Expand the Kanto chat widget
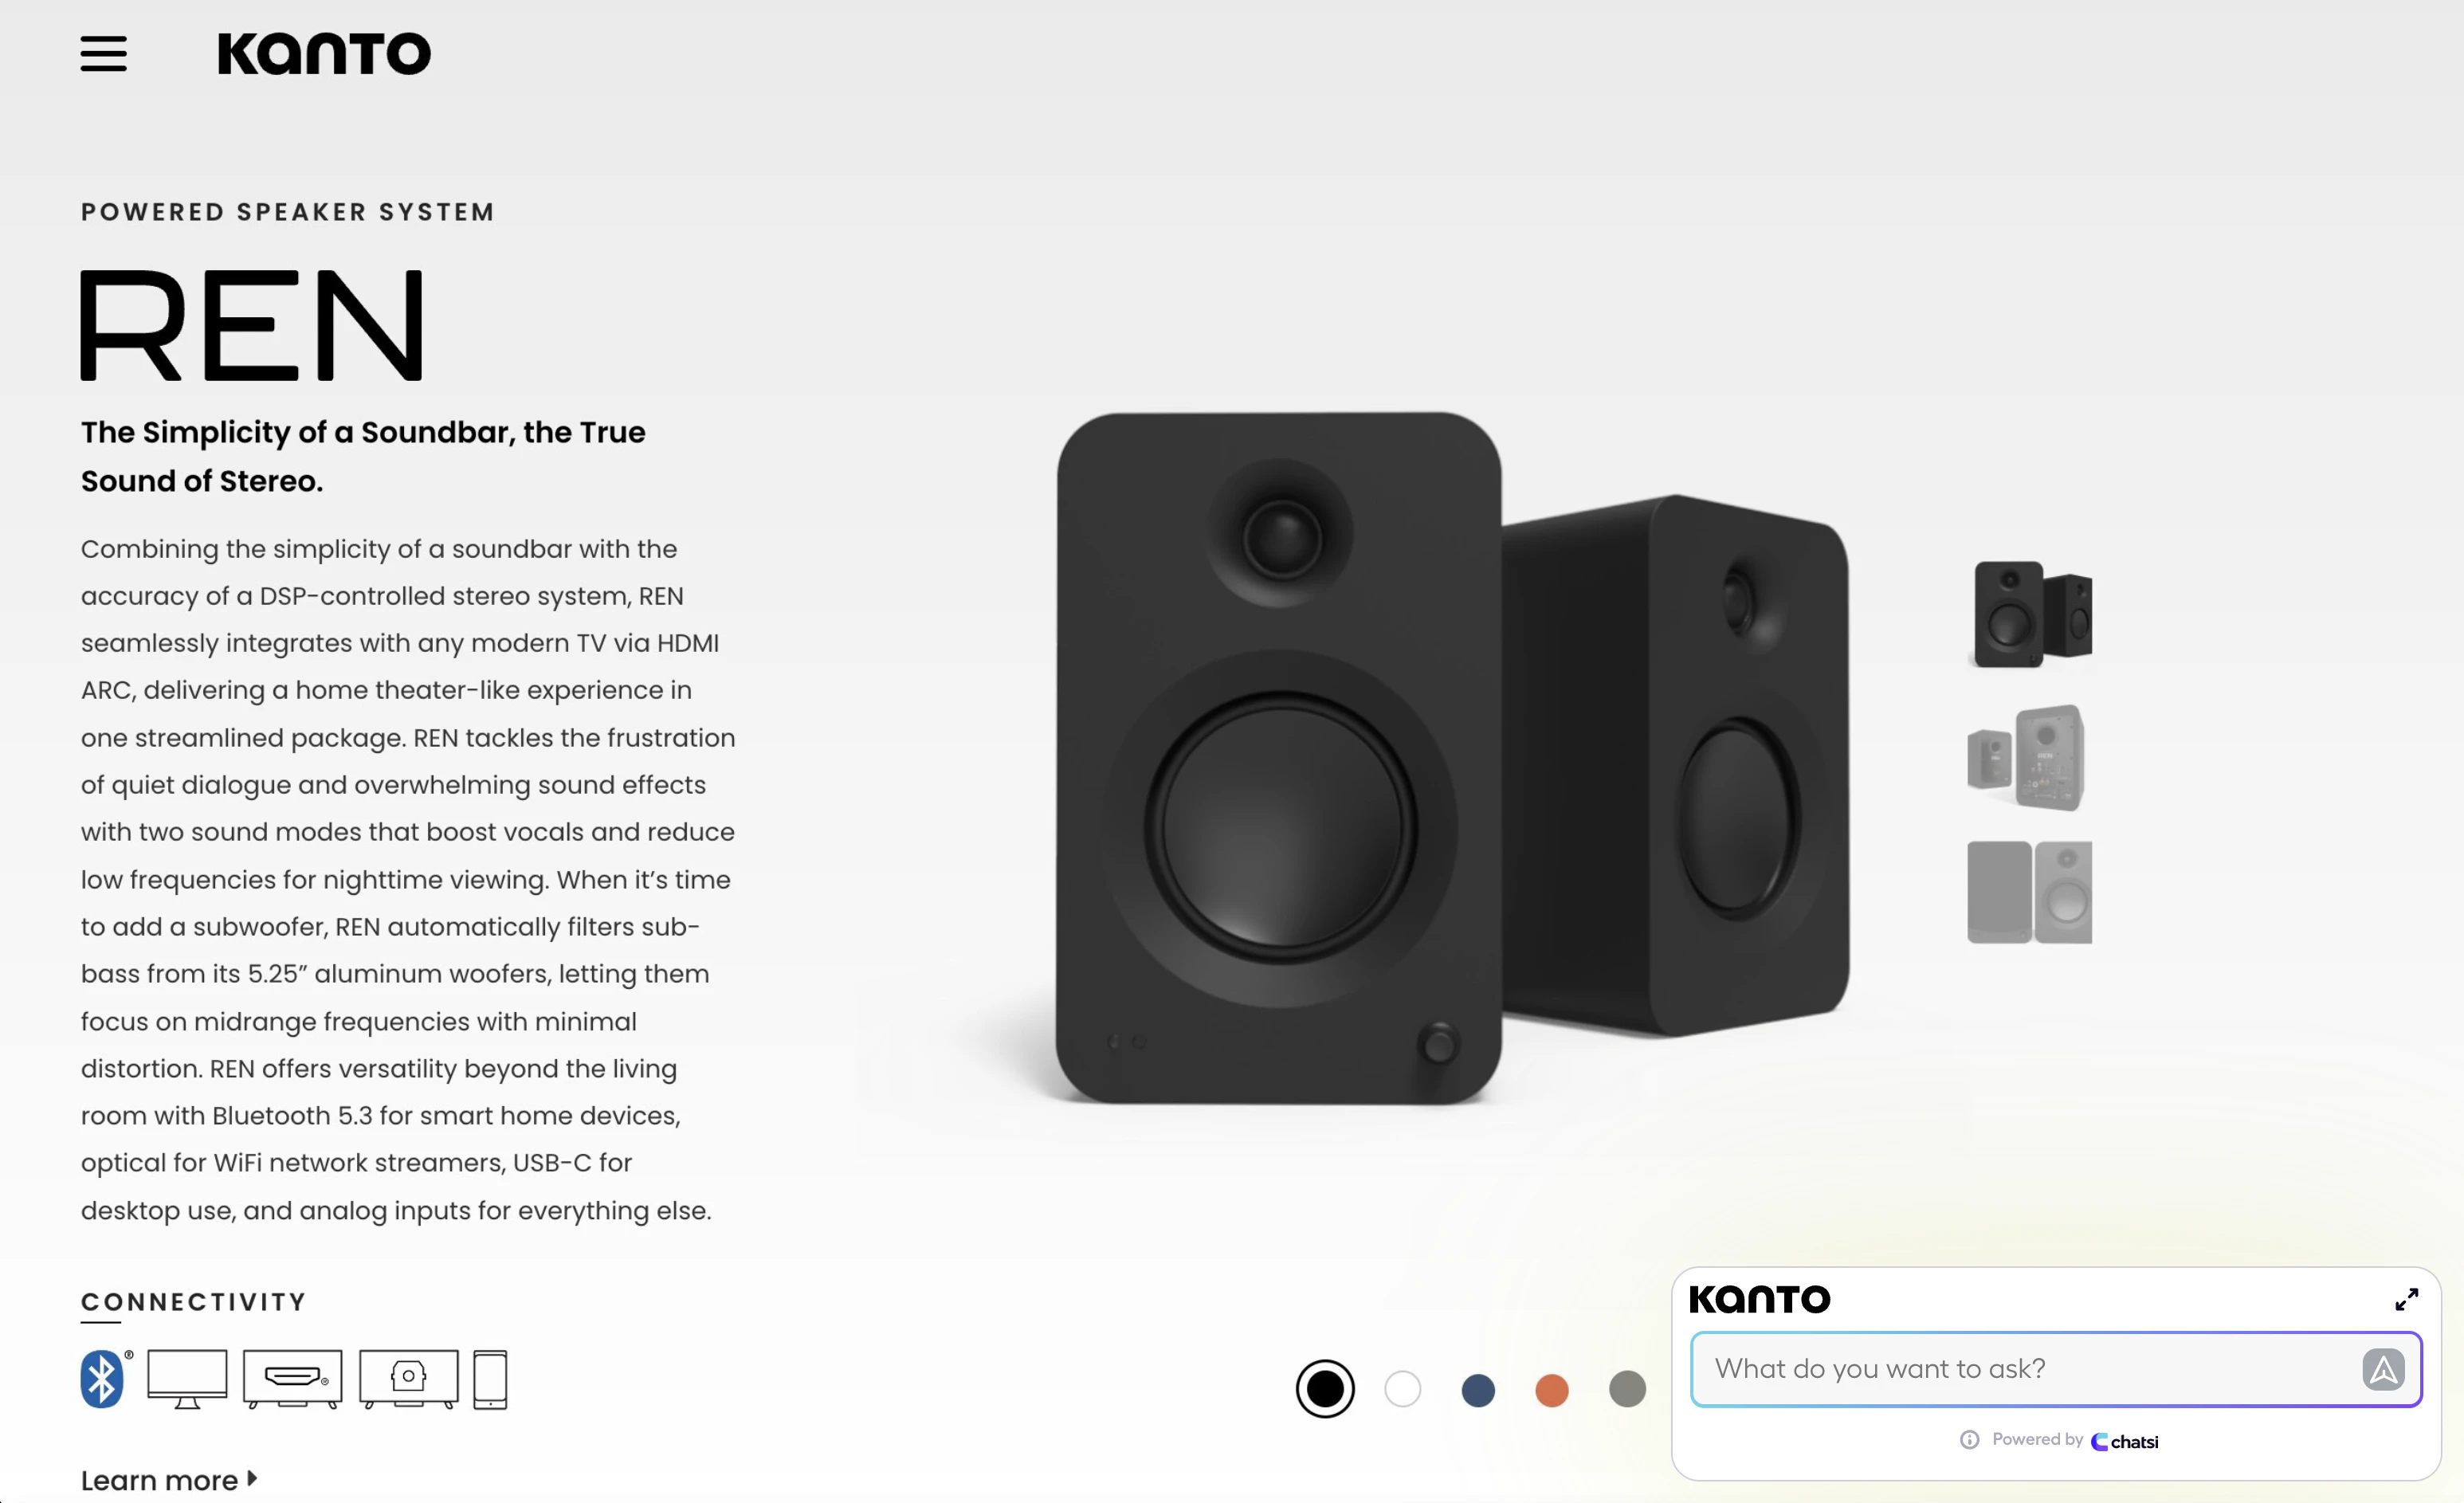This screenshot has width=2464, height=1503. (2406, 1299)
